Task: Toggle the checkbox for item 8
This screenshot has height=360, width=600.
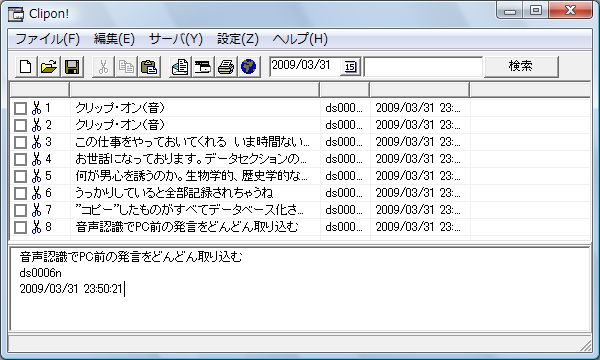Action: click(x=20, y=227)
